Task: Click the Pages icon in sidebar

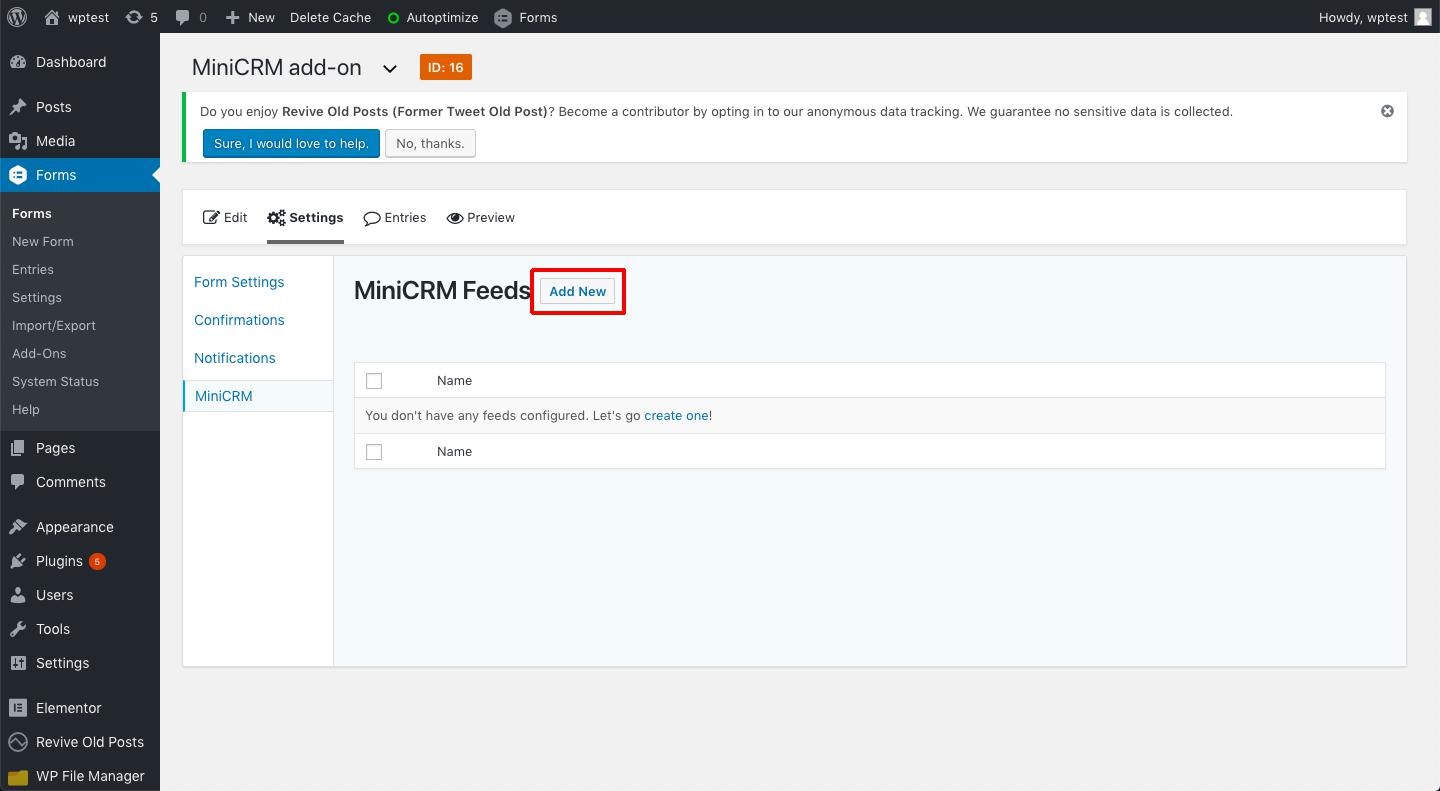Action: coord(18,448)
